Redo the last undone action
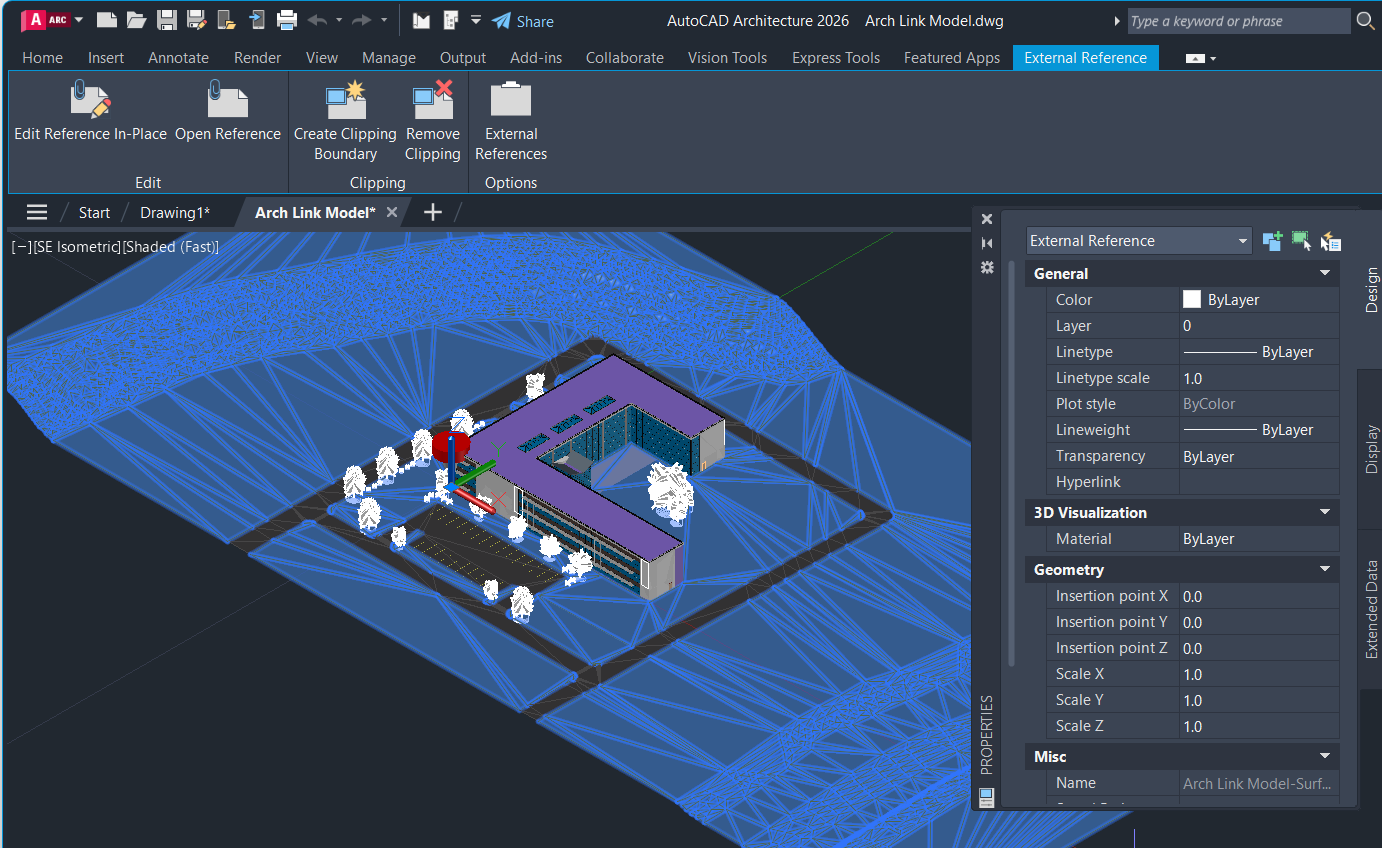Viewport: 1382px width, 848px height. (x=362, y=20)
